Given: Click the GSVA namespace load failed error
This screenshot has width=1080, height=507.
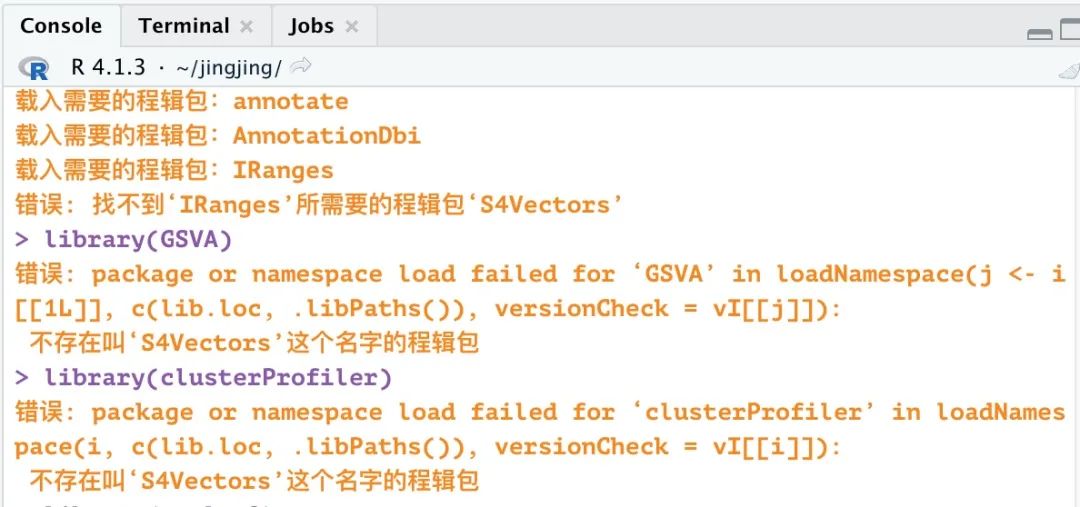Looking at the screenshot, I should [540, 309].
